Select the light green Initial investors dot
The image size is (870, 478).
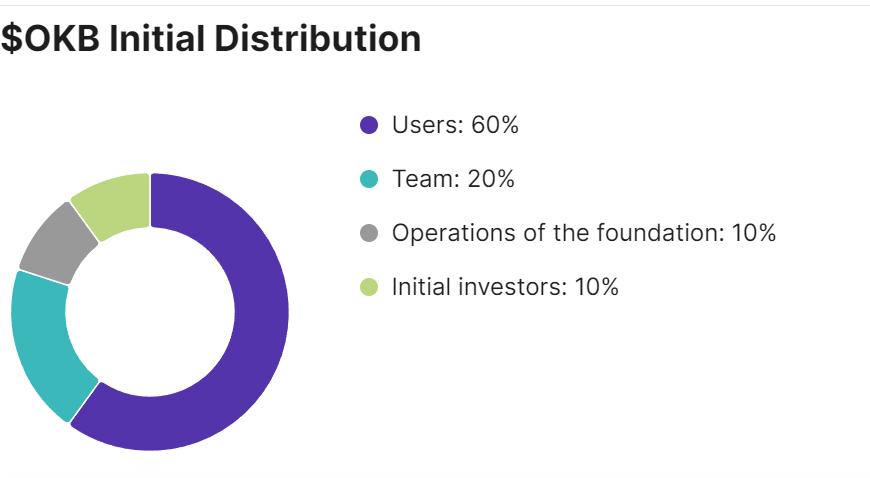pyautogui.click(x=369, y=287)
